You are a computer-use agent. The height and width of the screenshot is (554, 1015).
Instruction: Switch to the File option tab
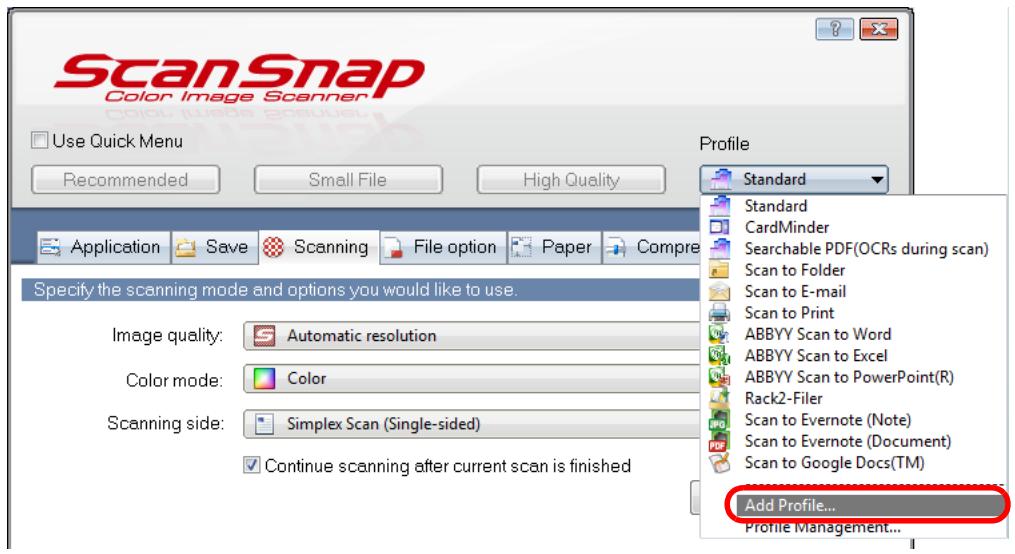443,247
